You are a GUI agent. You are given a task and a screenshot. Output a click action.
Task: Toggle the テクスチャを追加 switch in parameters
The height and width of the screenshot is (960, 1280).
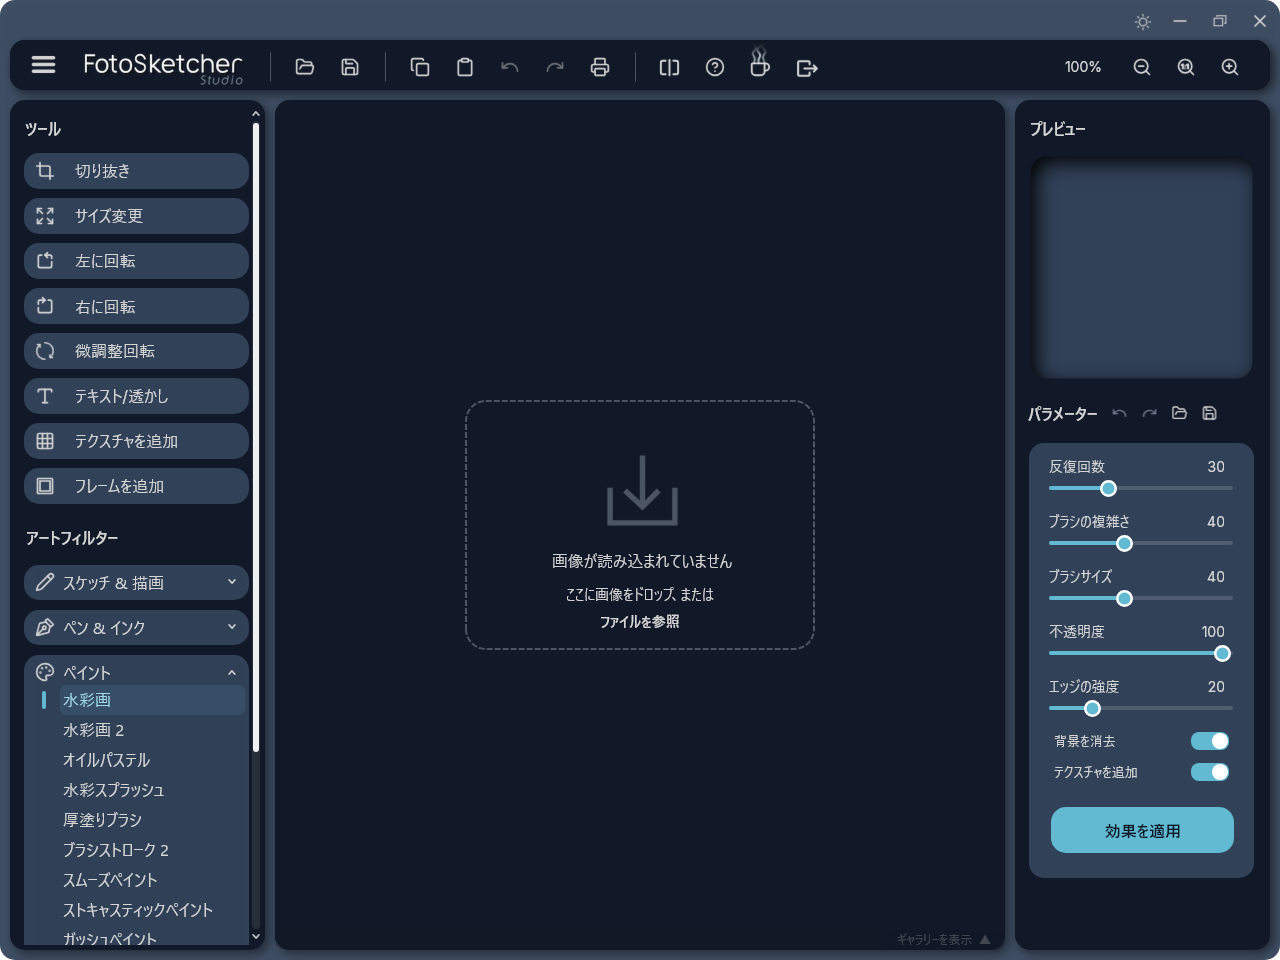[x=1210, y=772]
